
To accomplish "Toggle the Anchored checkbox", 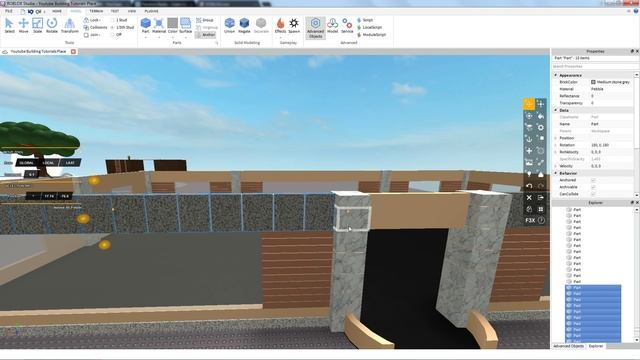I will (593, 180).
